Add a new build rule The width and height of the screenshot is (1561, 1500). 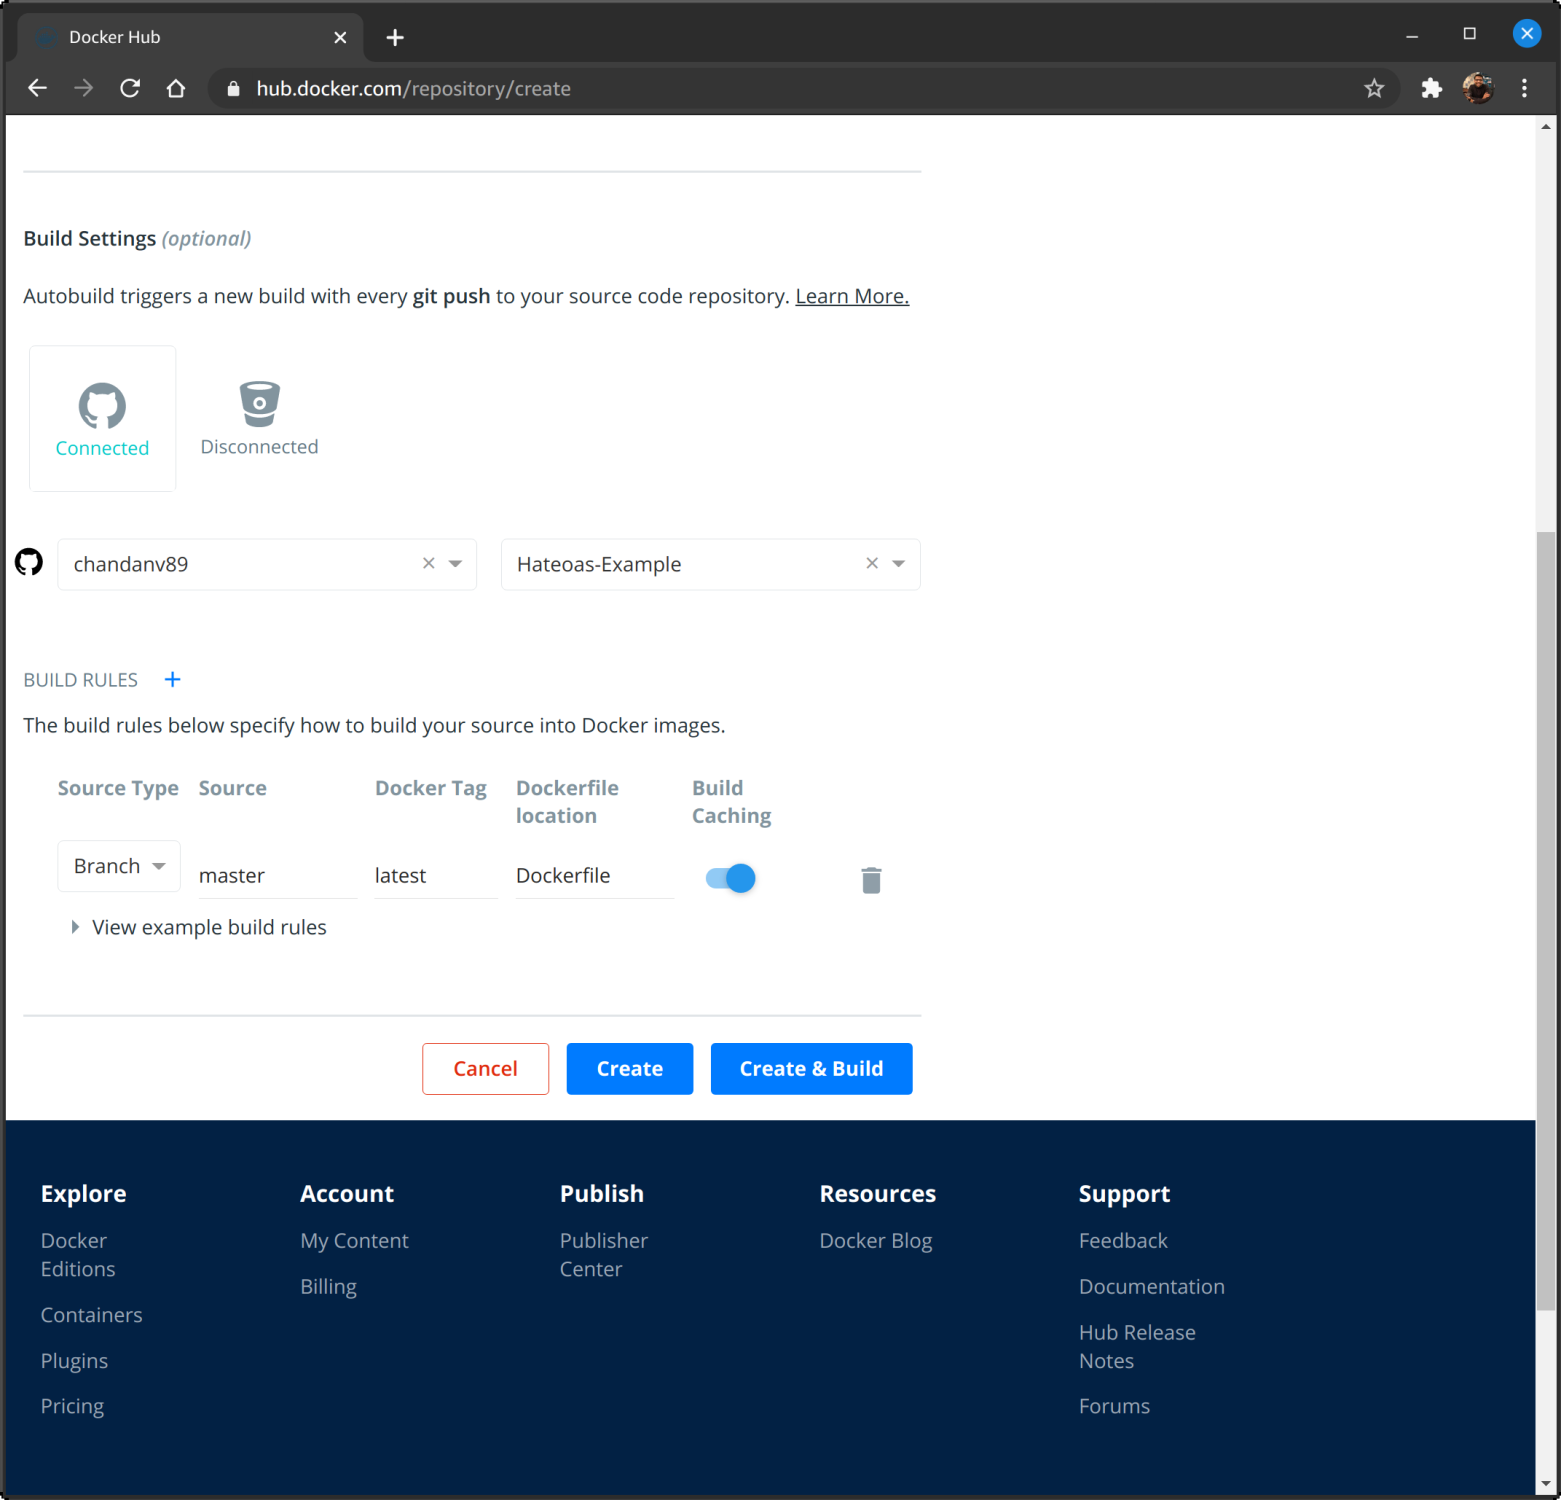point(172,679)
